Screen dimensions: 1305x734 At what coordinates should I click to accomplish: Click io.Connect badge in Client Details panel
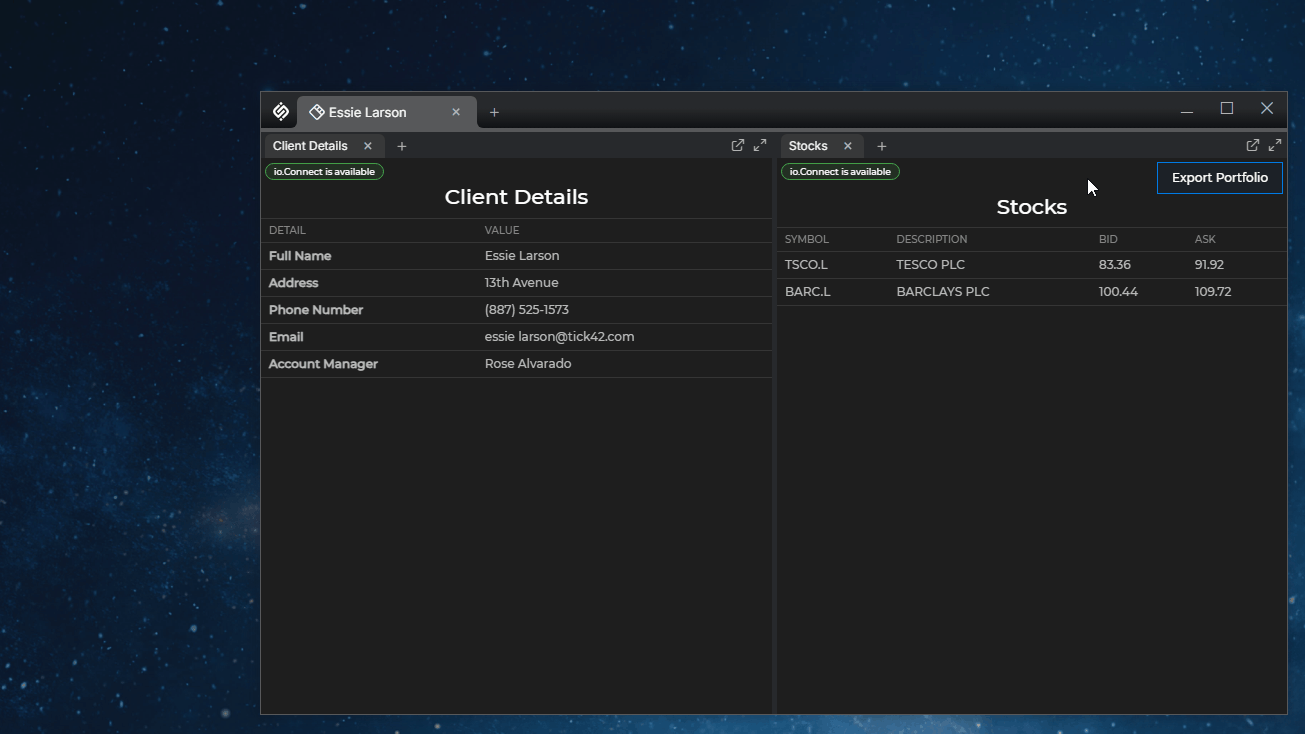pos(324,172)
